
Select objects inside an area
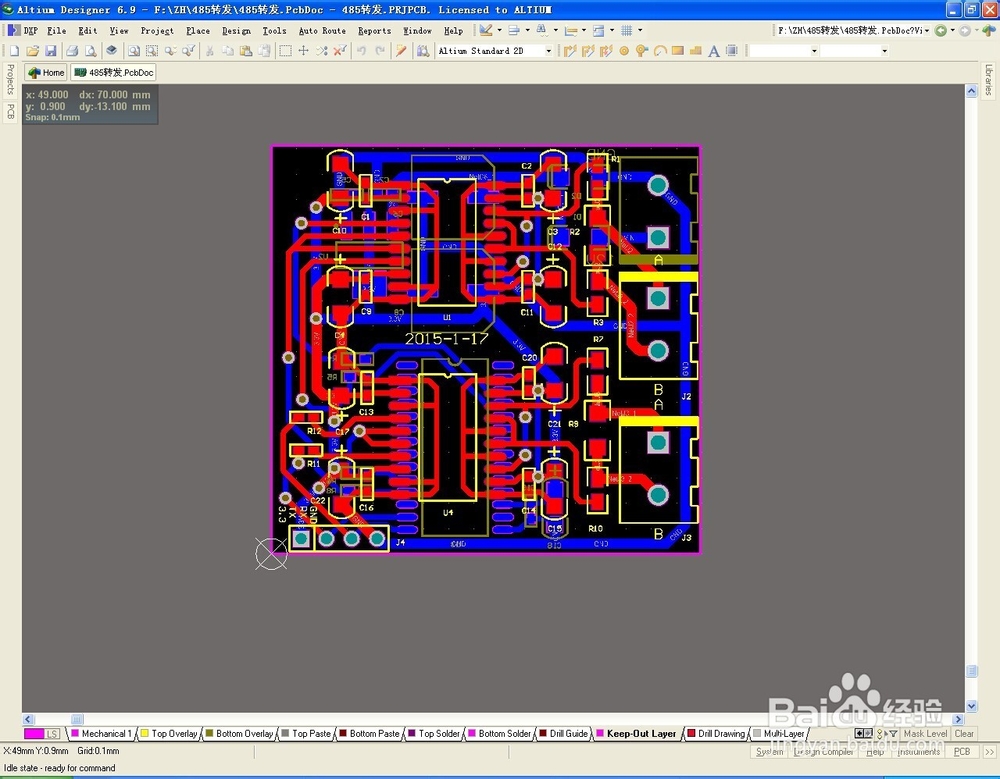(x=286, y=51)
